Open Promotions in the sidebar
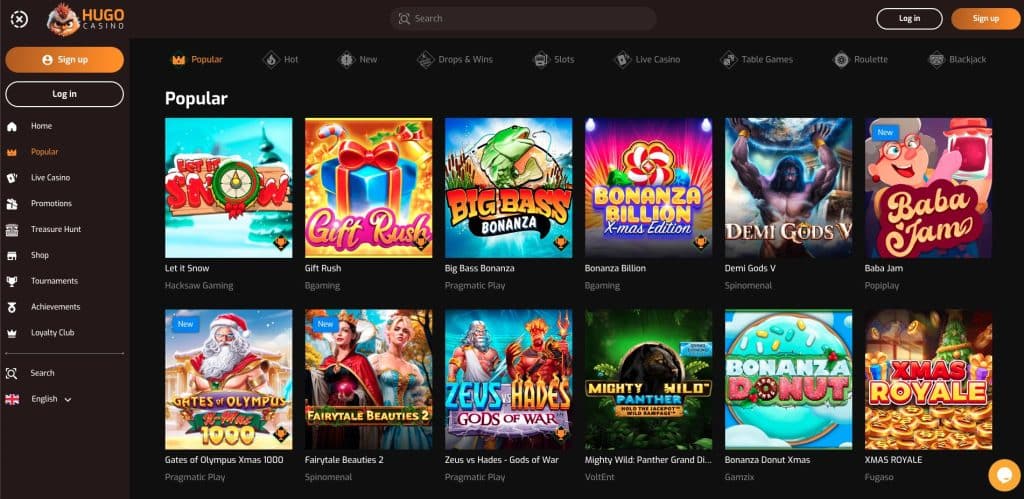Screen dimensions: 1024x499 (51, 204)
